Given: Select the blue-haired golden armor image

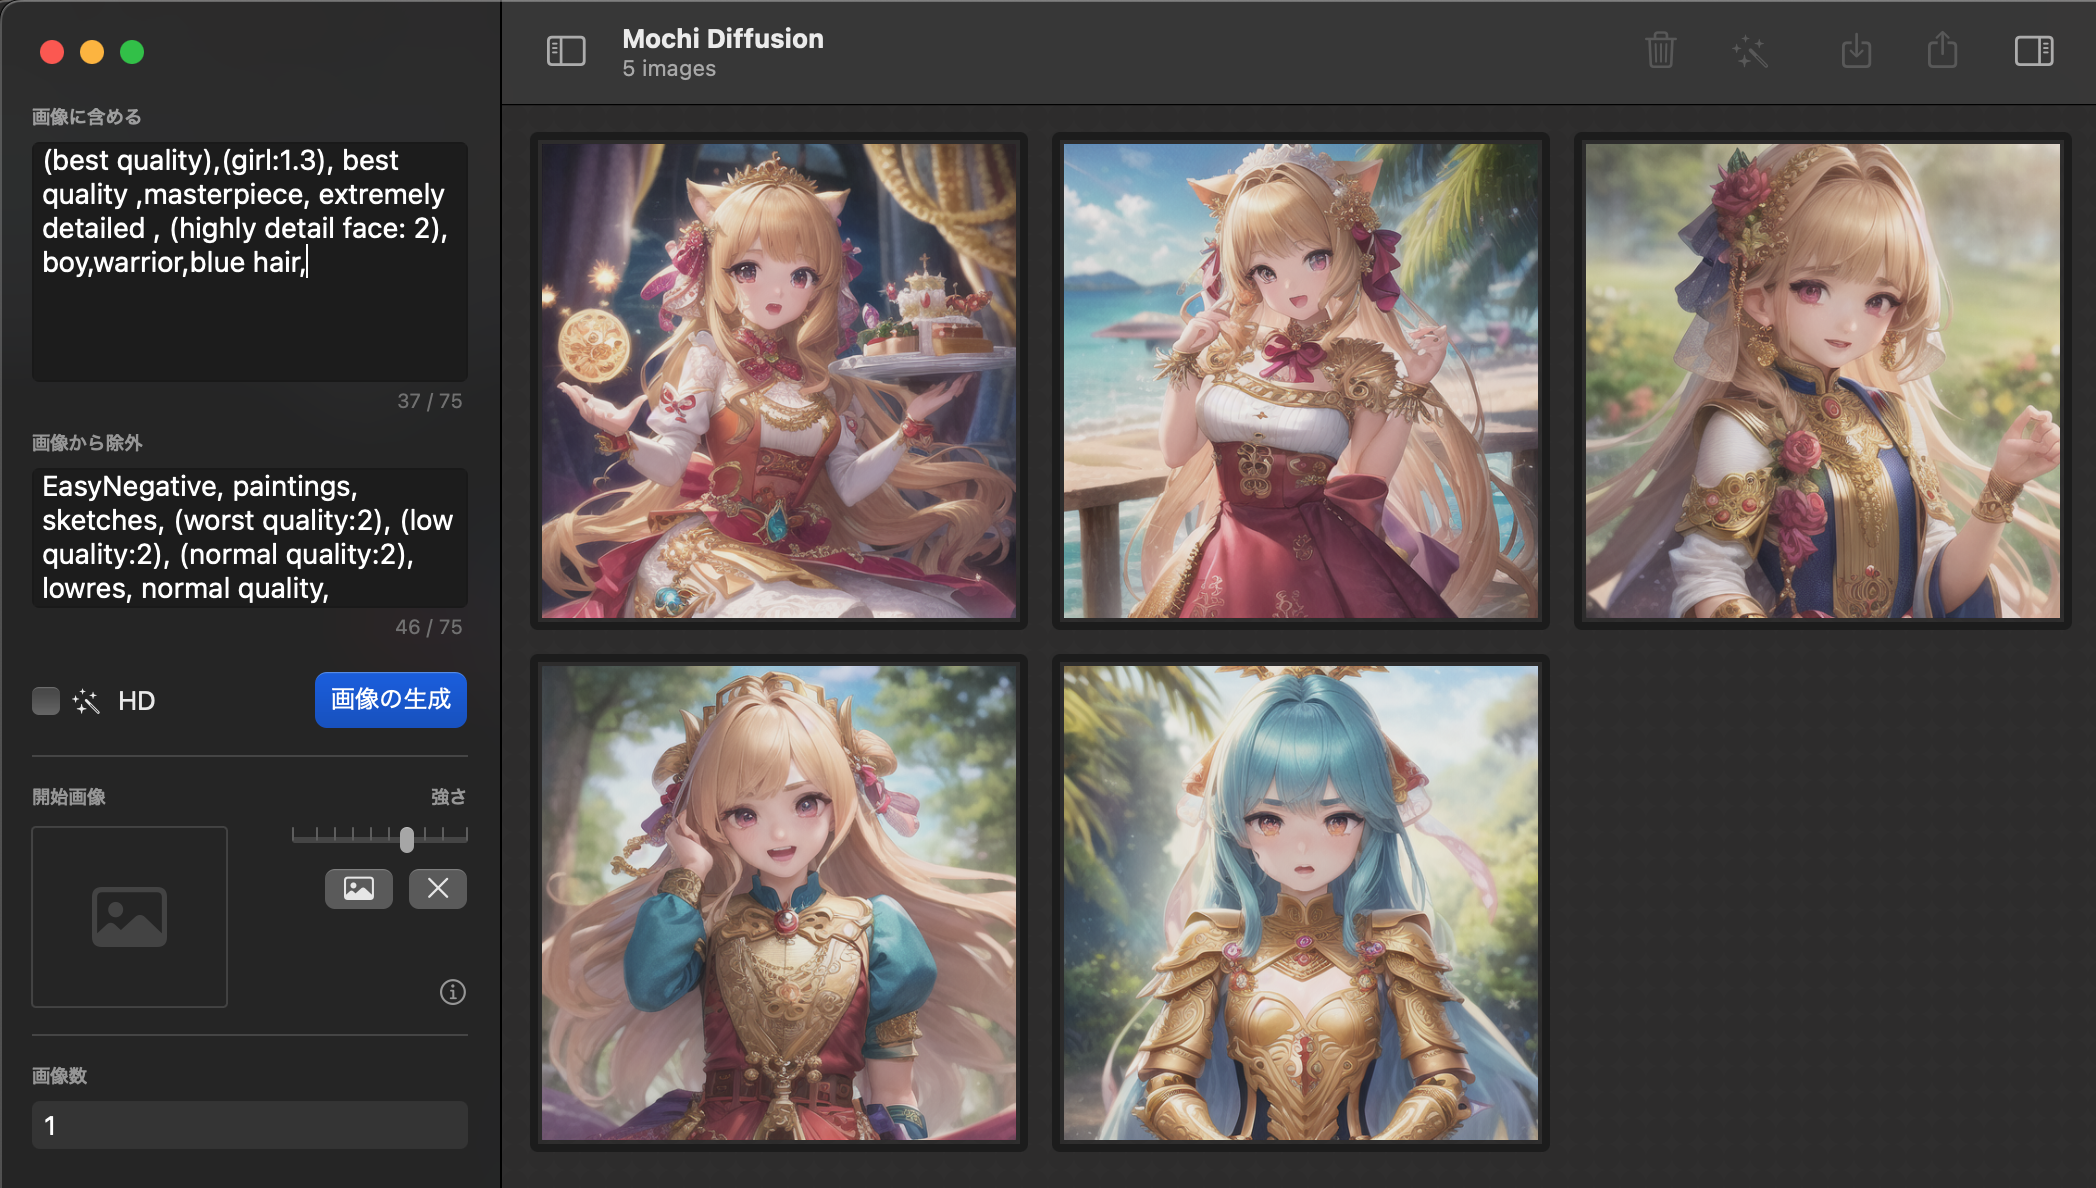Looking at the screenshot, I should click(x=1300, y=903).
